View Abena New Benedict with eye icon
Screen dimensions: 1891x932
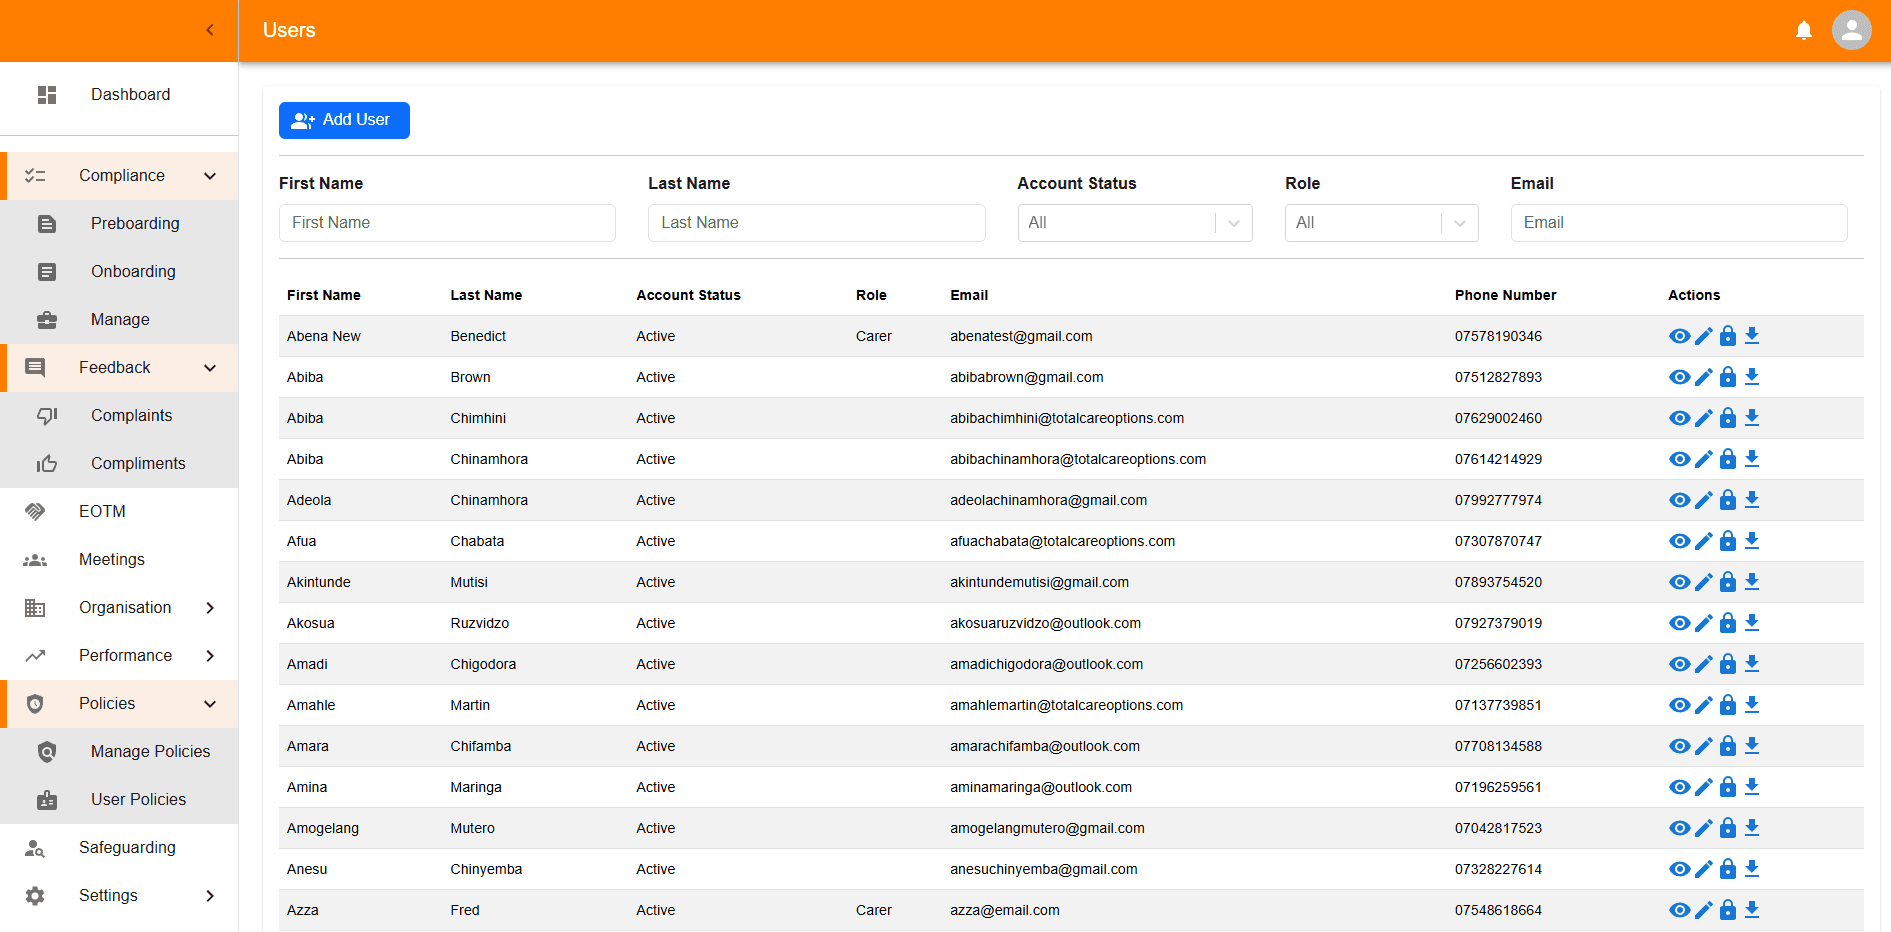[1680, 336]
